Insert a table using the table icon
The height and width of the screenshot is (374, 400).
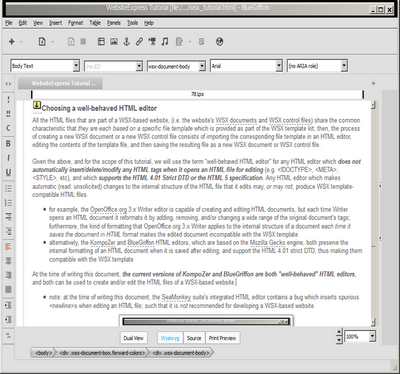(101, 42)
